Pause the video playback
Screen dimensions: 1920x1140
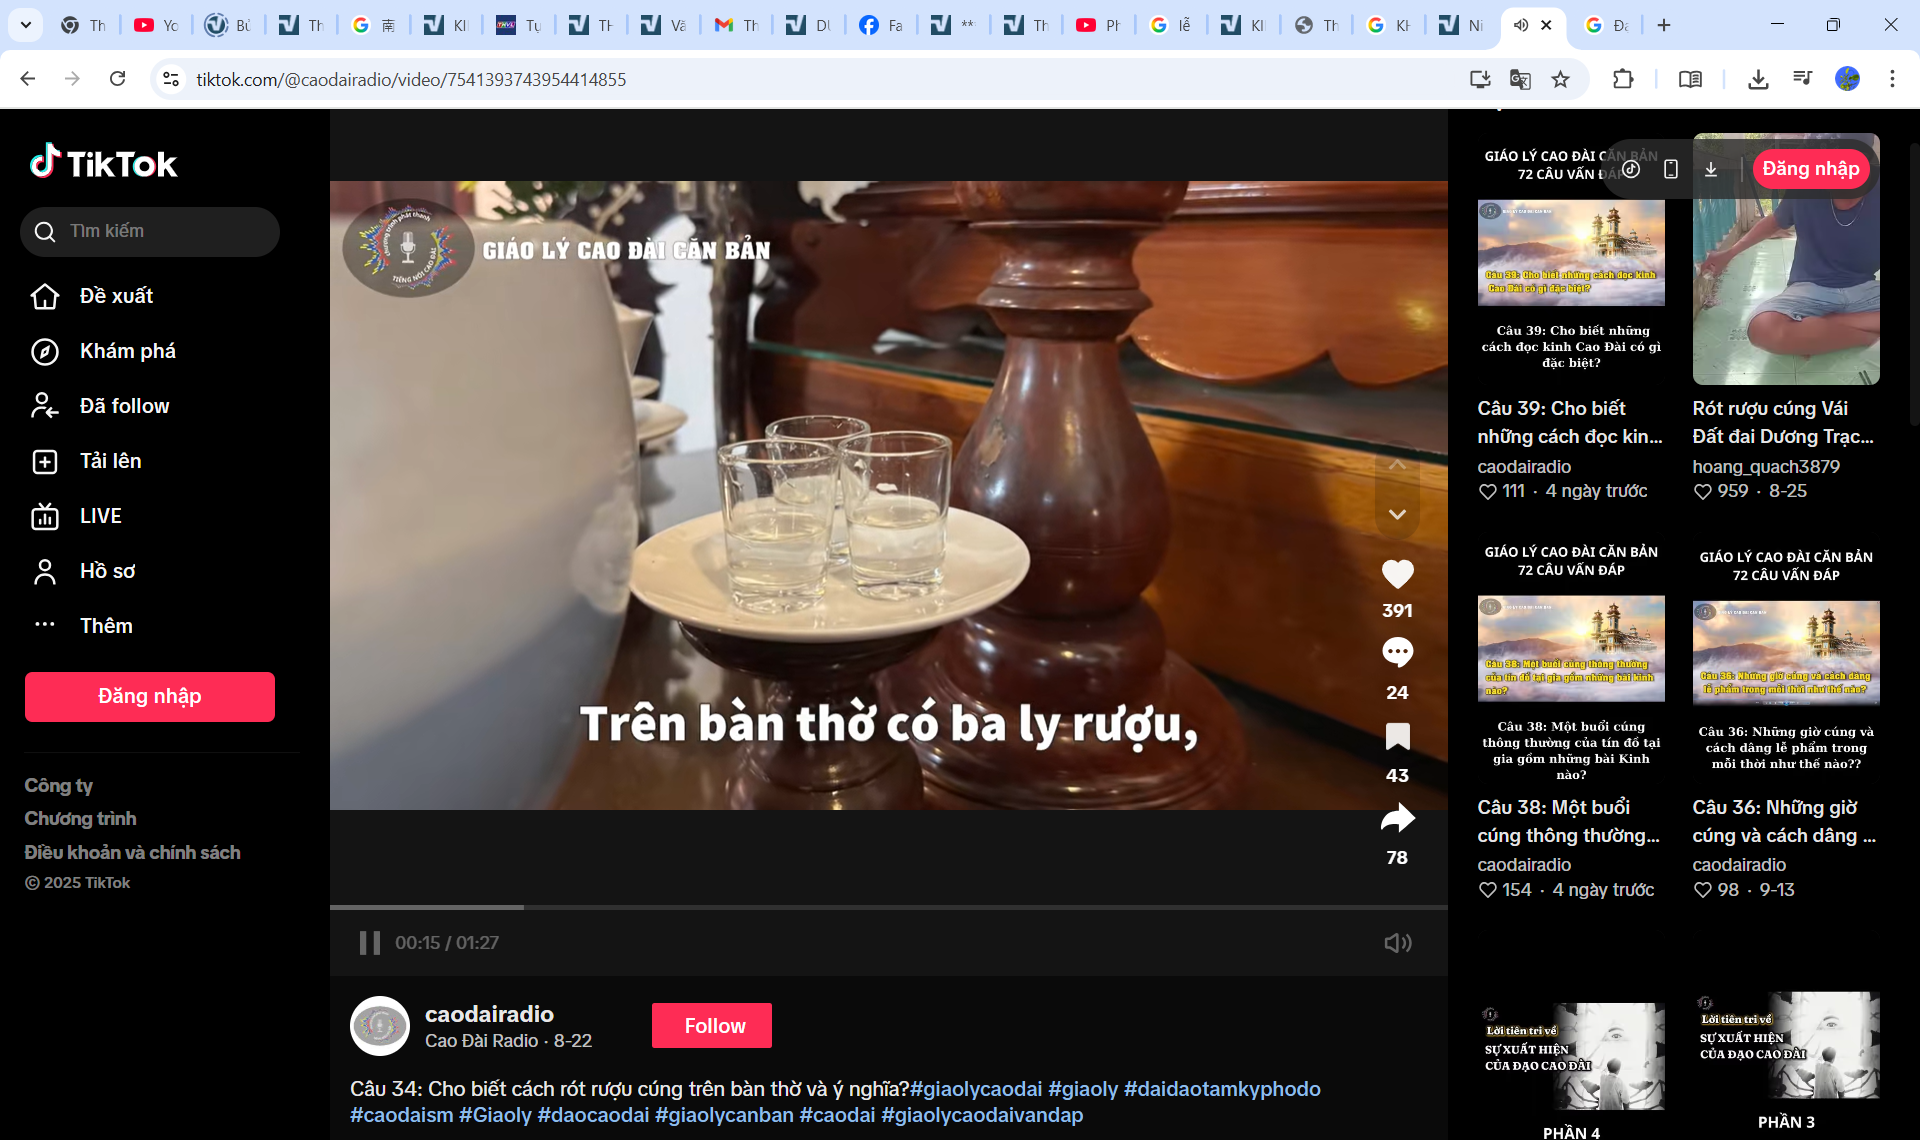(369, 942)
